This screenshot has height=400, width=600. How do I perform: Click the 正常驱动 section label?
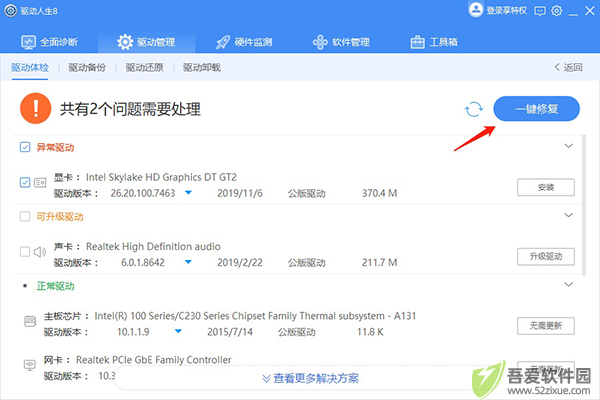pyautogui.click(x=55, y=286)
